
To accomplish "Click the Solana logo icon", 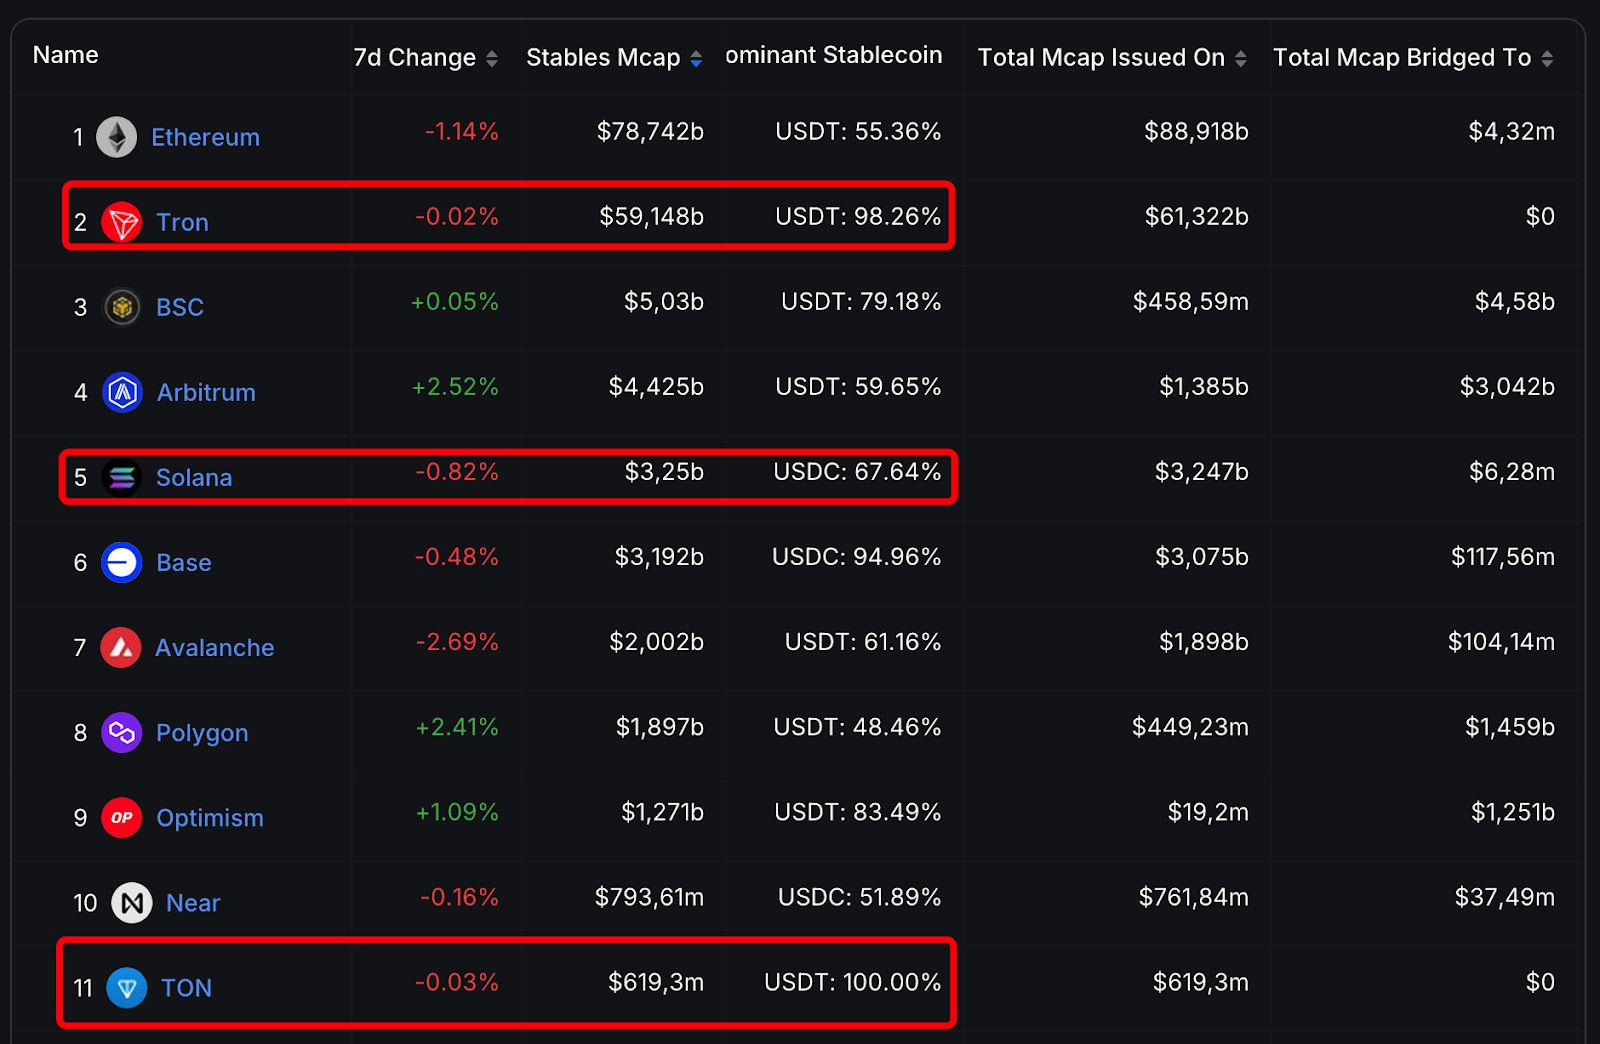I will pos(122,478).
